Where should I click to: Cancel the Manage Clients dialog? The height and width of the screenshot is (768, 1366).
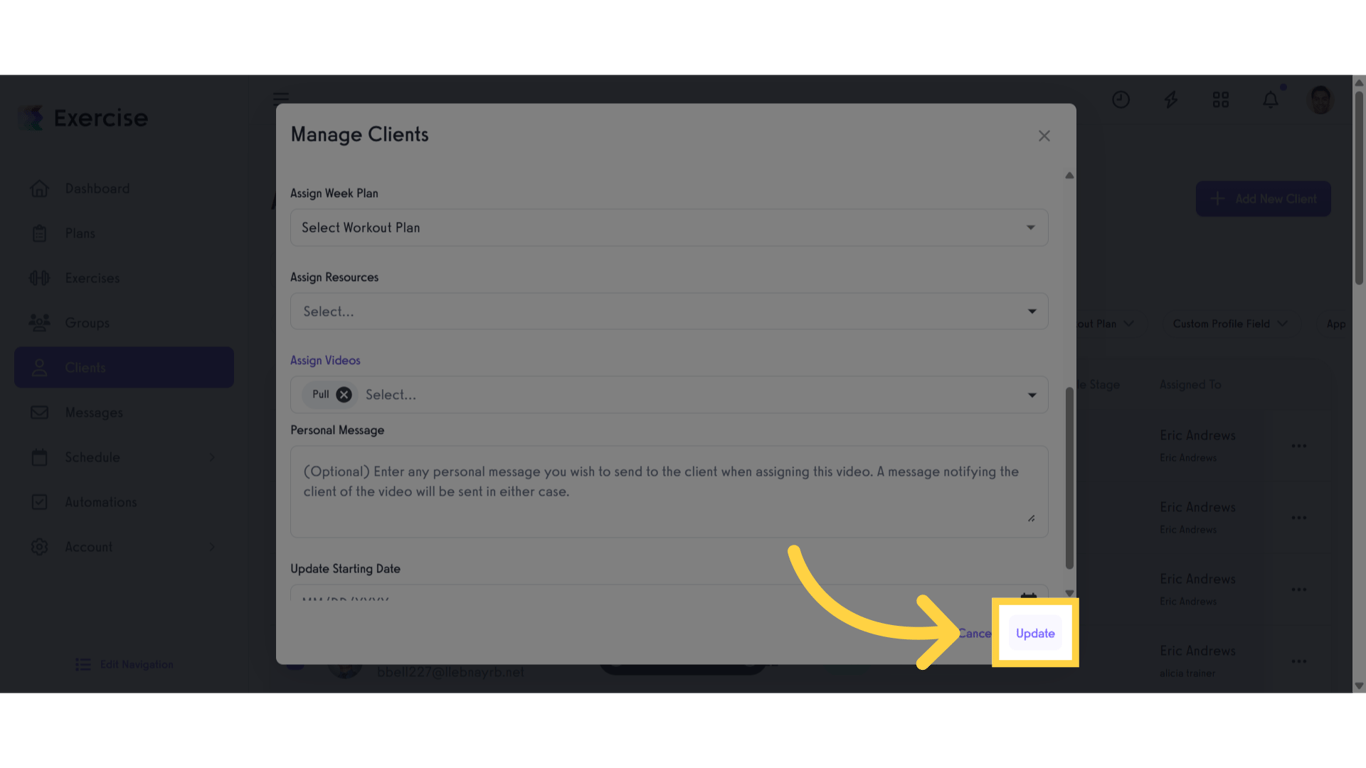(x=975, y=633)
